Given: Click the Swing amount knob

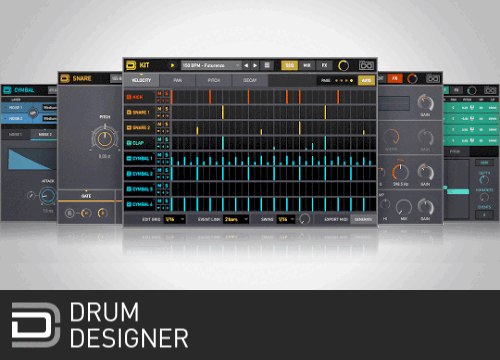Looking at the screenshot, I should pyautogui.click(x=304, y=219).
